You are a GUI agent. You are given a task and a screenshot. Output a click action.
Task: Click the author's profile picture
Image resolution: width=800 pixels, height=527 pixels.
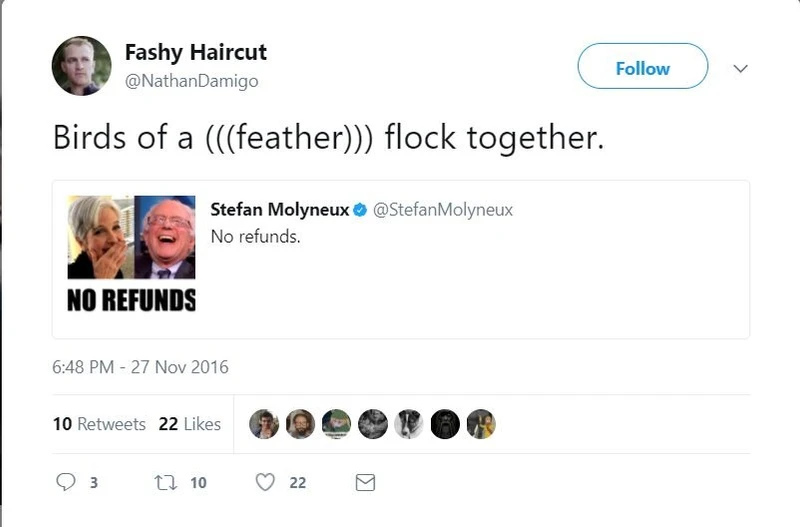point(81,66)
